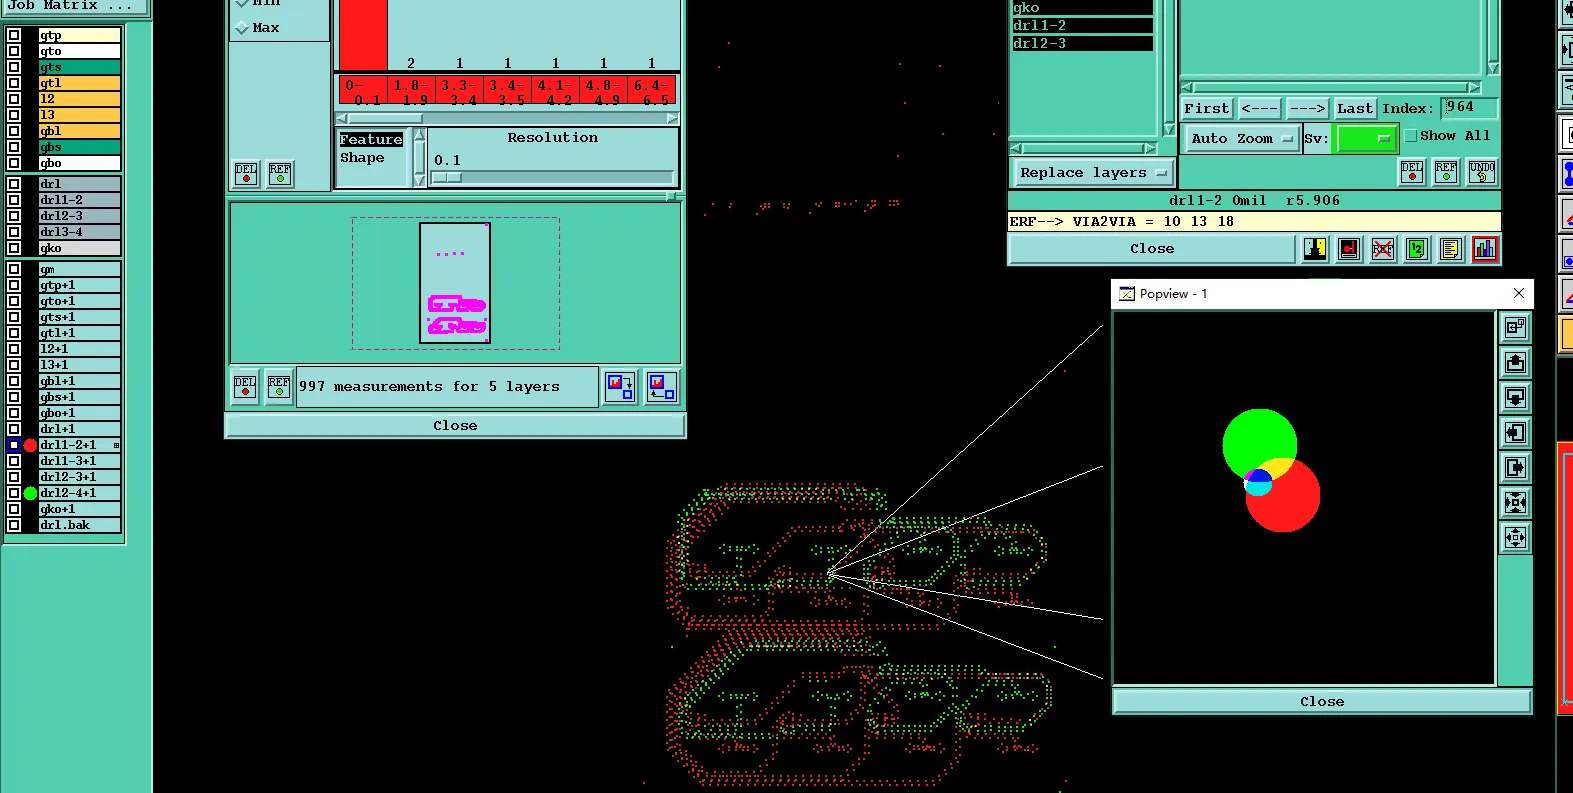This screenshot has width=1573, height=793.
Task: Toggle the checkbox for layer gko
Action: [x=14, y=248]
